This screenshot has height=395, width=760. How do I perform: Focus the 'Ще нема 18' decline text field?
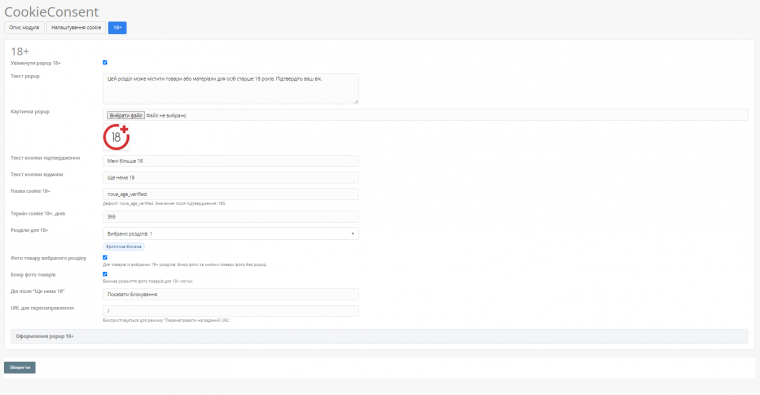(x=231, y=177)
